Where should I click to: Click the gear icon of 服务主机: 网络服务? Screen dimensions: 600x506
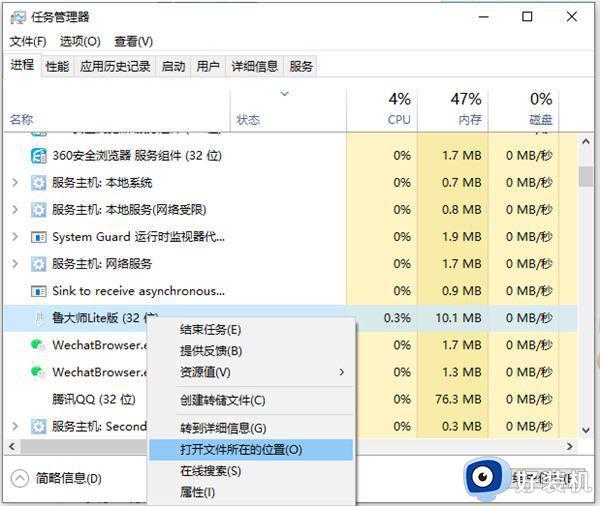[x=38, y=264]
